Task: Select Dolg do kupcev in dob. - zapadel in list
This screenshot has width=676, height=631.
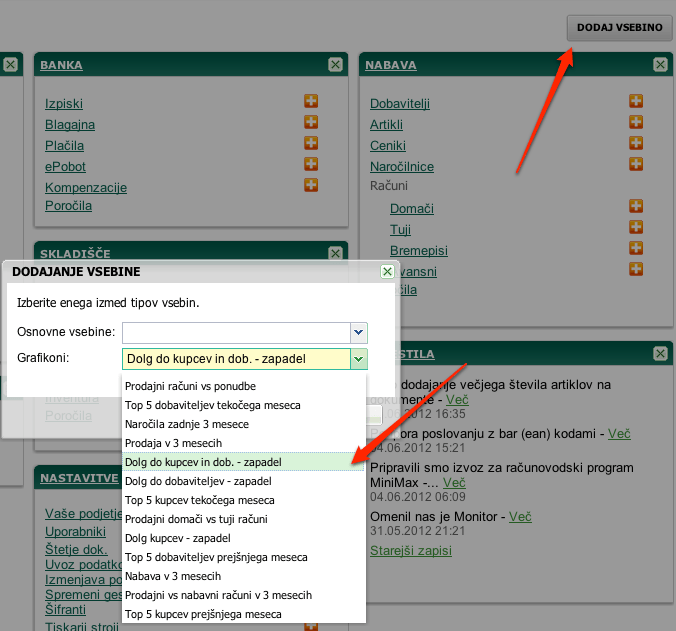Action: click(244, 462)
